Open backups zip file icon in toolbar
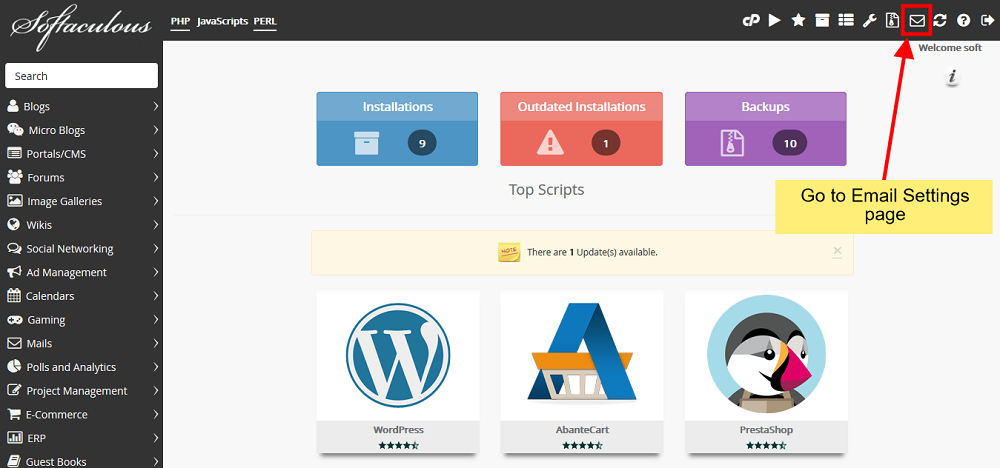This screenshot has width=1000, height=468. 892,20
